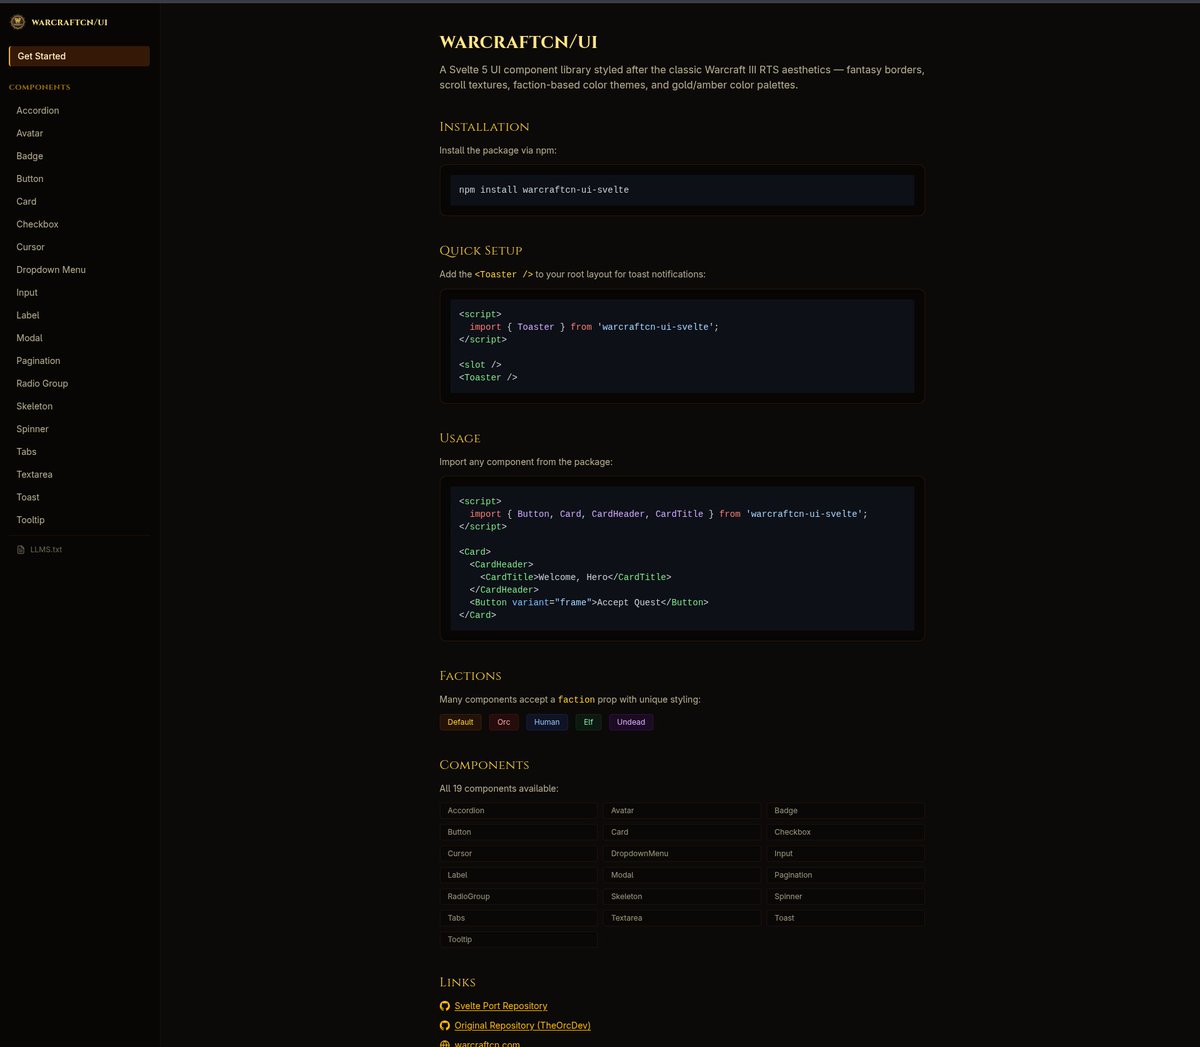
Task: Go to Label in sidebar
Action: click(79, 315)
